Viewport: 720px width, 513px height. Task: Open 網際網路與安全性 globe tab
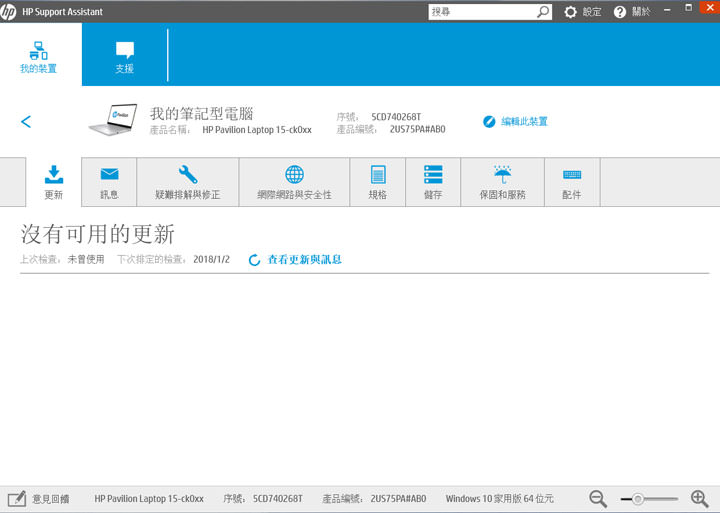click(294, 182)
